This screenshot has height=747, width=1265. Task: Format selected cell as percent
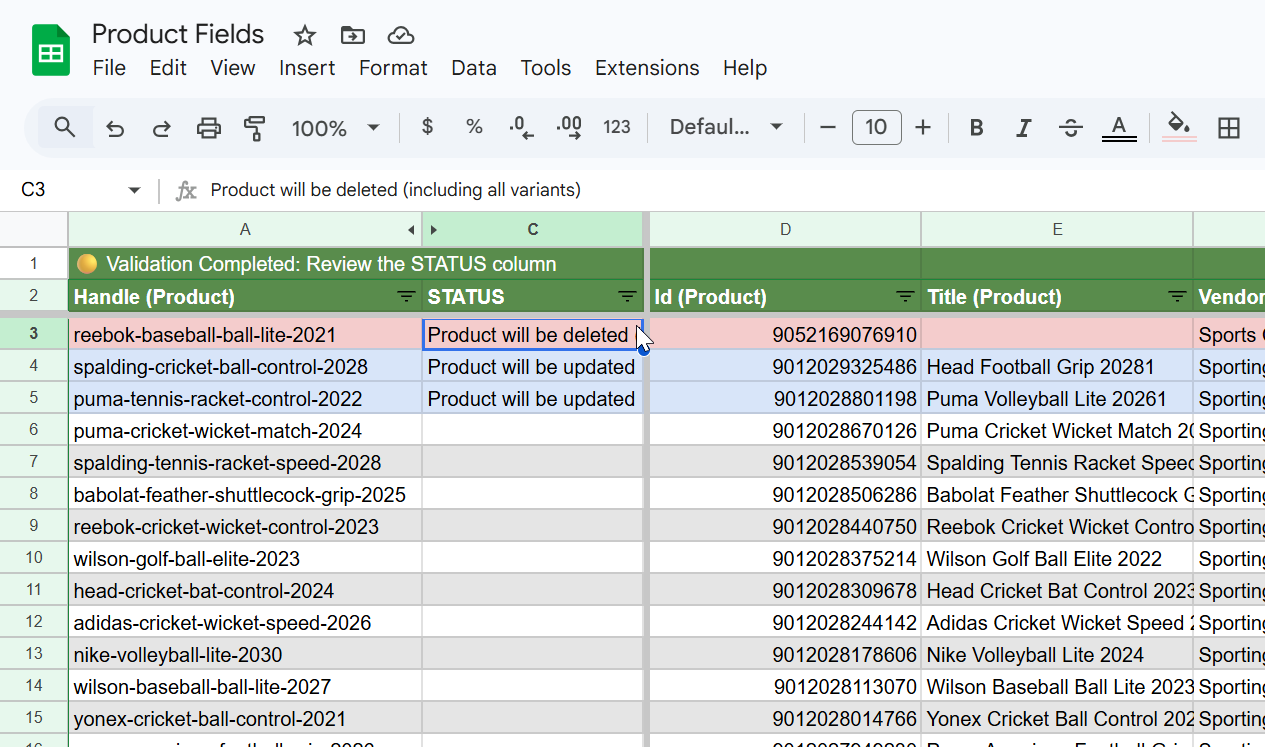(x=474, y=127)
